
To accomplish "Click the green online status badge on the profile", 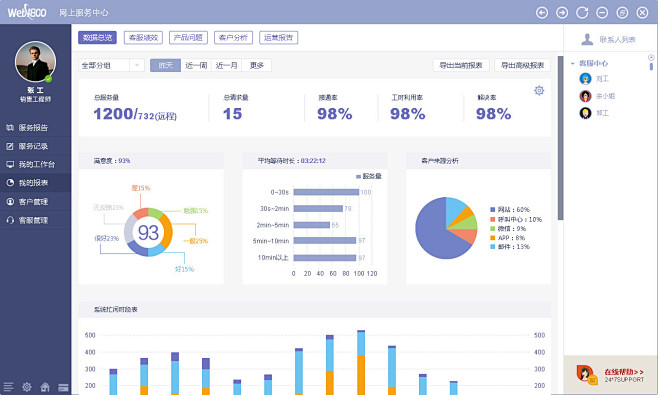I will (x=49, y=78).
